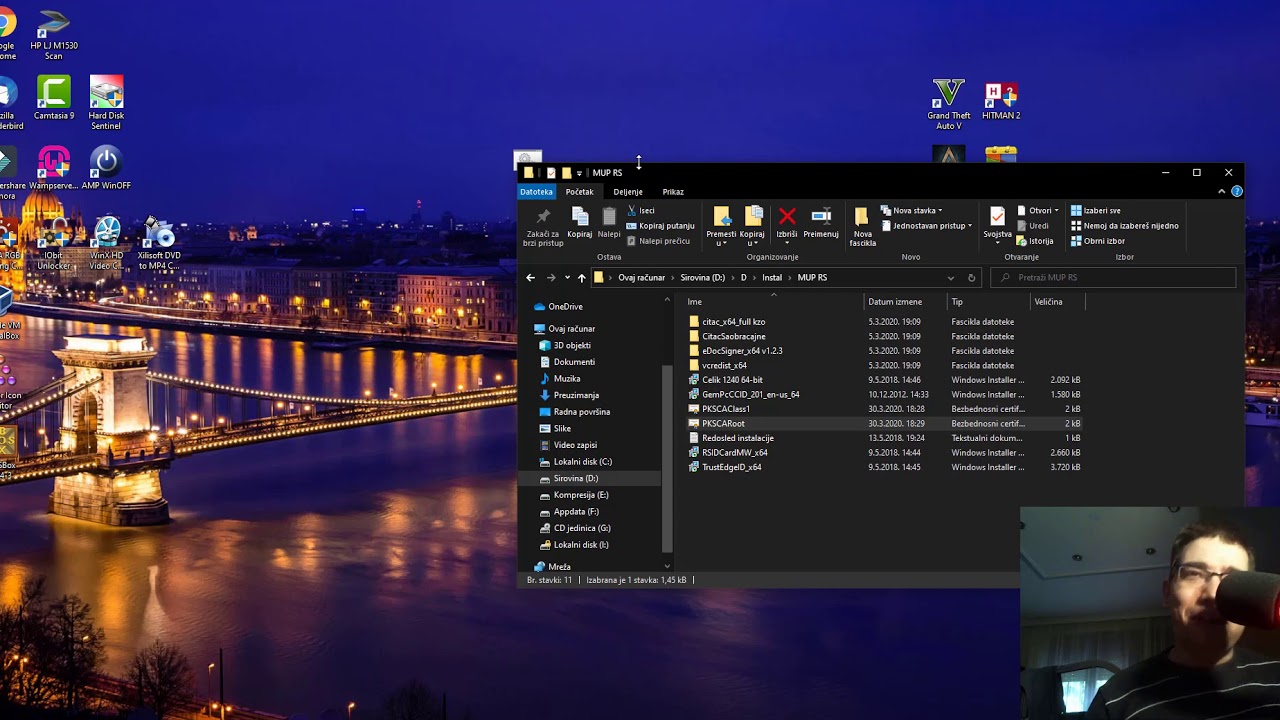This screenshot has height=720, width=1280.
Task: Delete selection with the red X Izbriši icon
Action: tap(787, 216)
